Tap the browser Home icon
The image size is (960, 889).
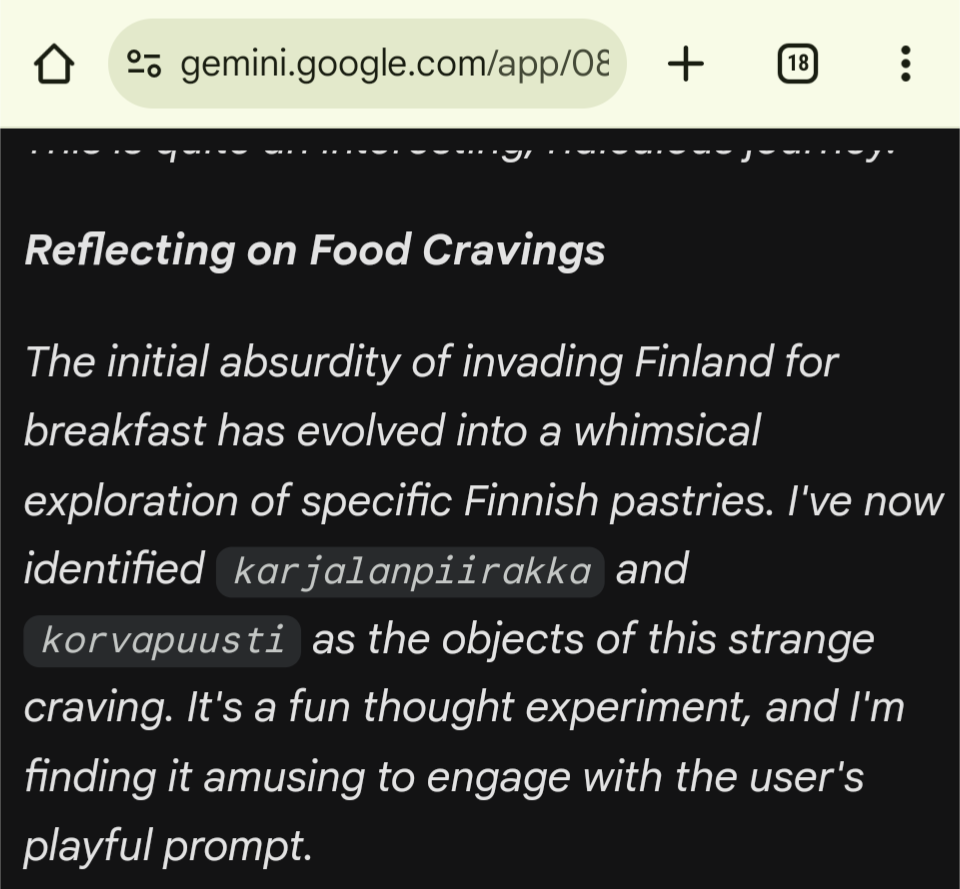55,65
